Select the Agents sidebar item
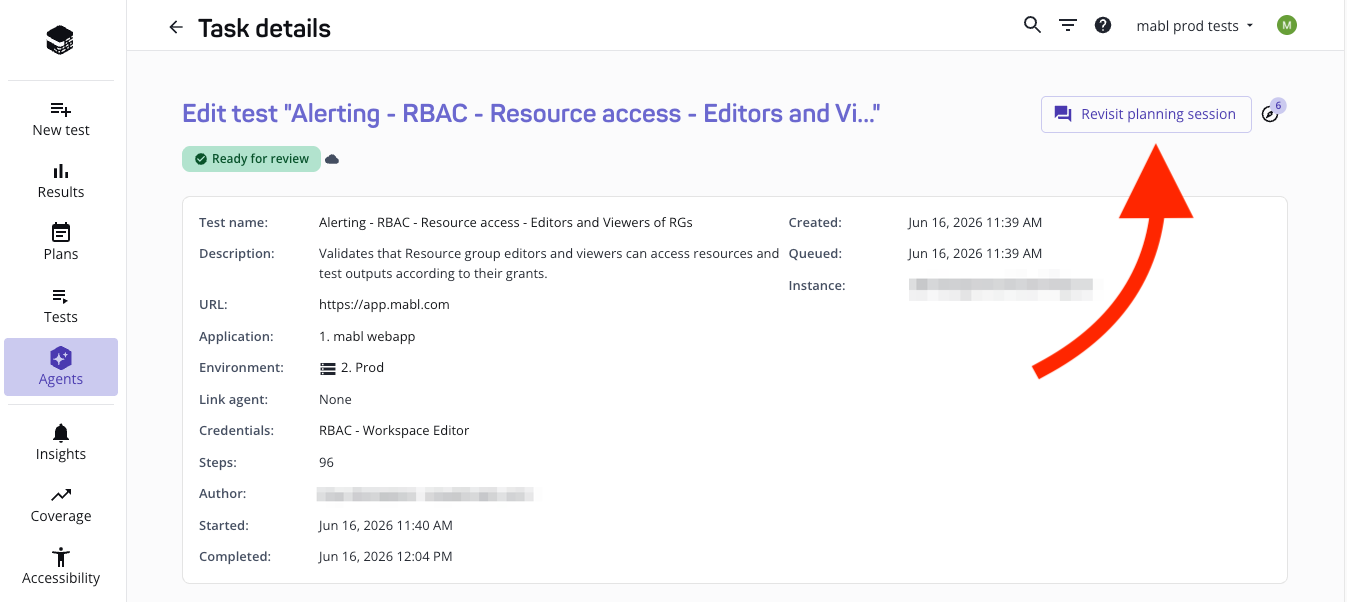This screenshot has height=602, width=1347. pyautogui.click(x=61, y=367)
